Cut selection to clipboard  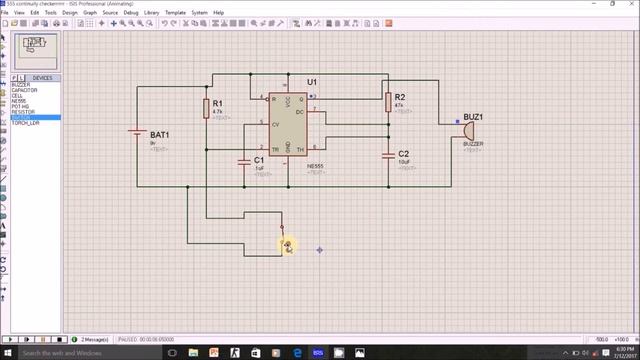coord(185,24)
